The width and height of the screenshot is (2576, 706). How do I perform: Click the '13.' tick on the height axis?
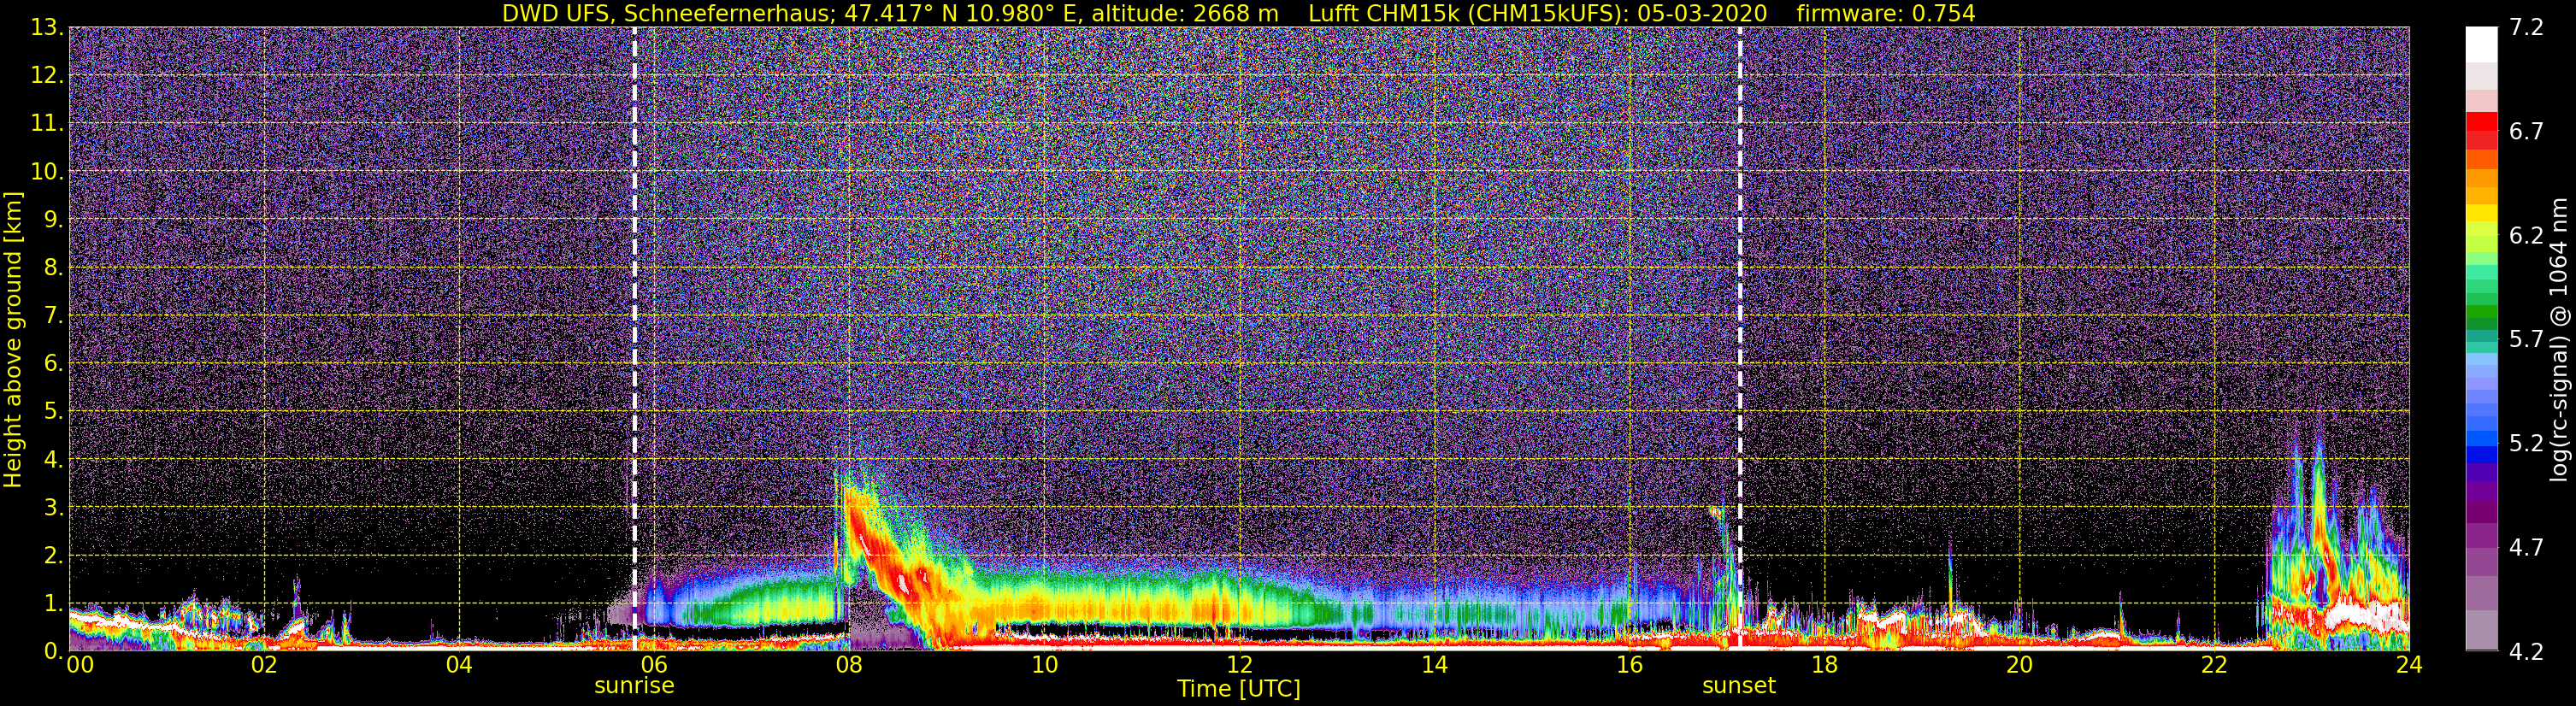tap(47, 27)
